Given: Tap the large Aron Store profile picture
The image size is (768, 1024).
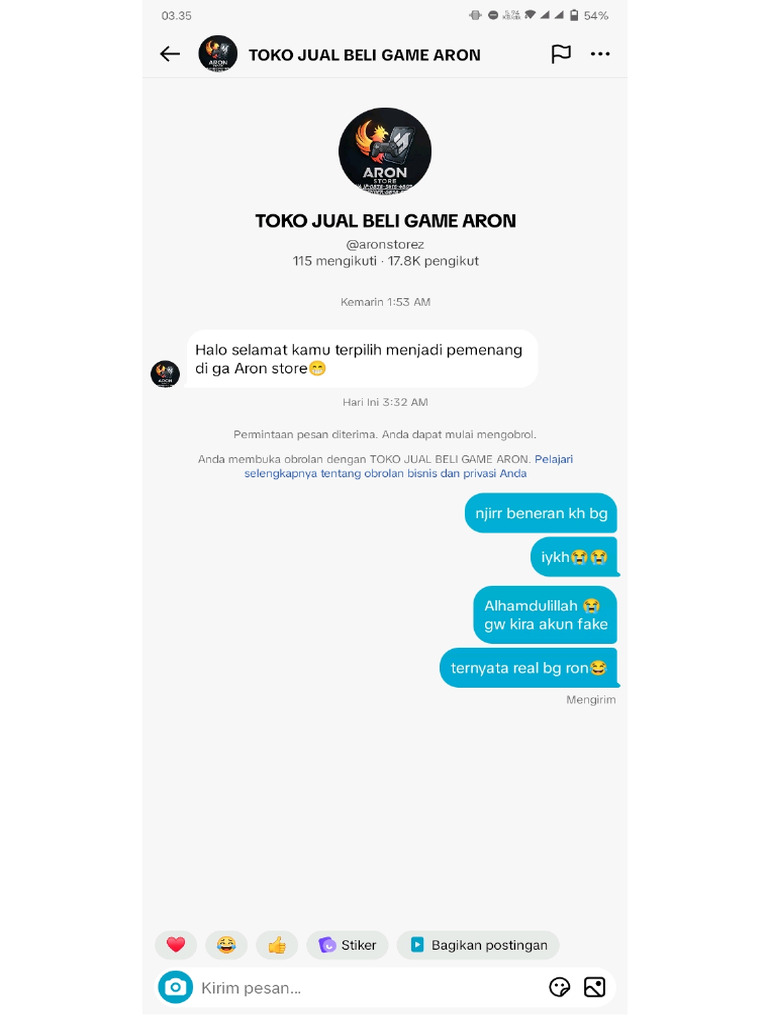Looking at the screenshot, I should [x=385, y=151].
